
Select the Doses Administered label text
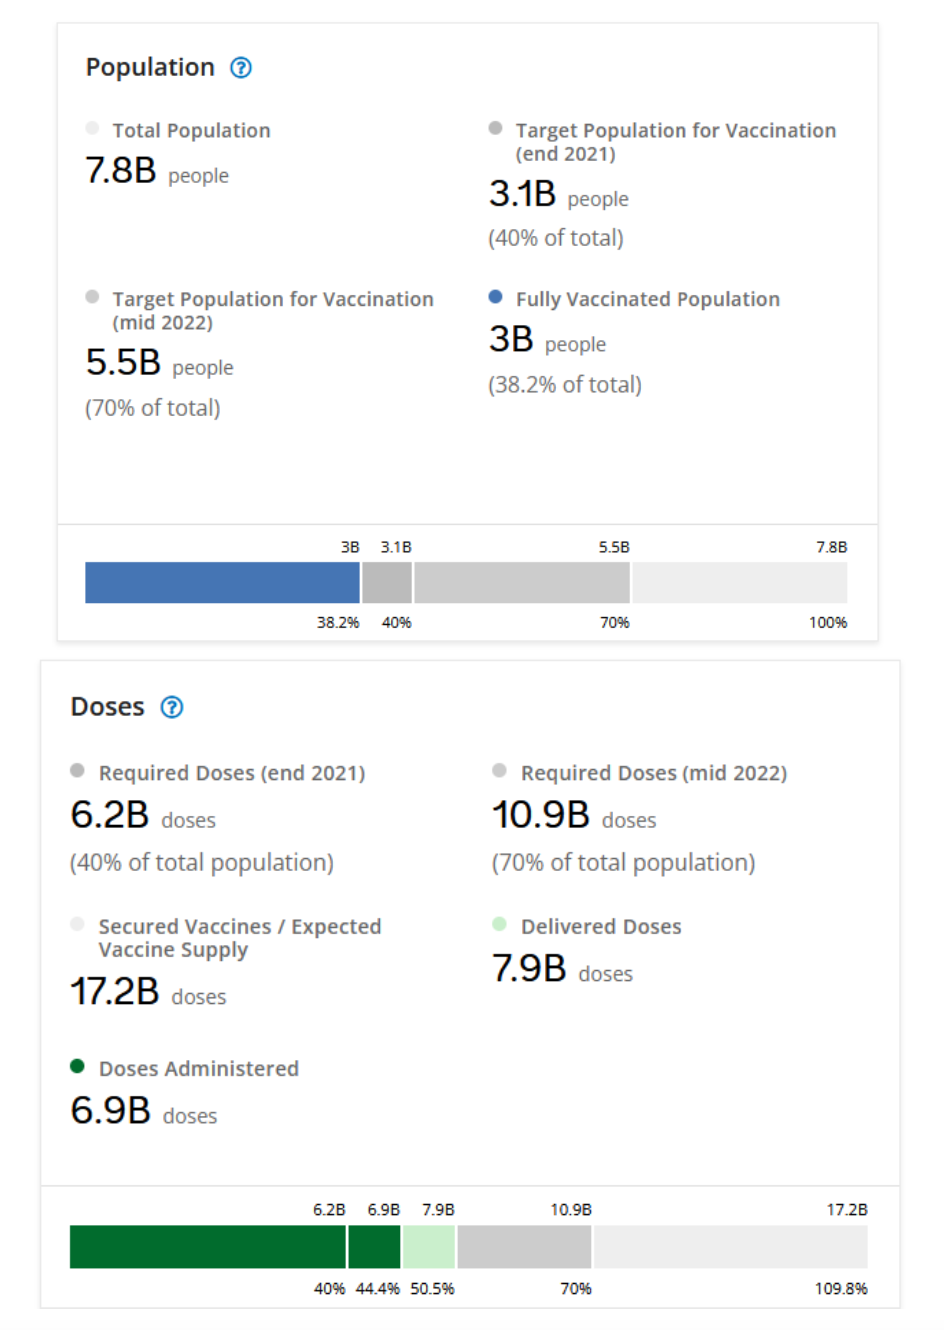click(x=198, y=1069)
